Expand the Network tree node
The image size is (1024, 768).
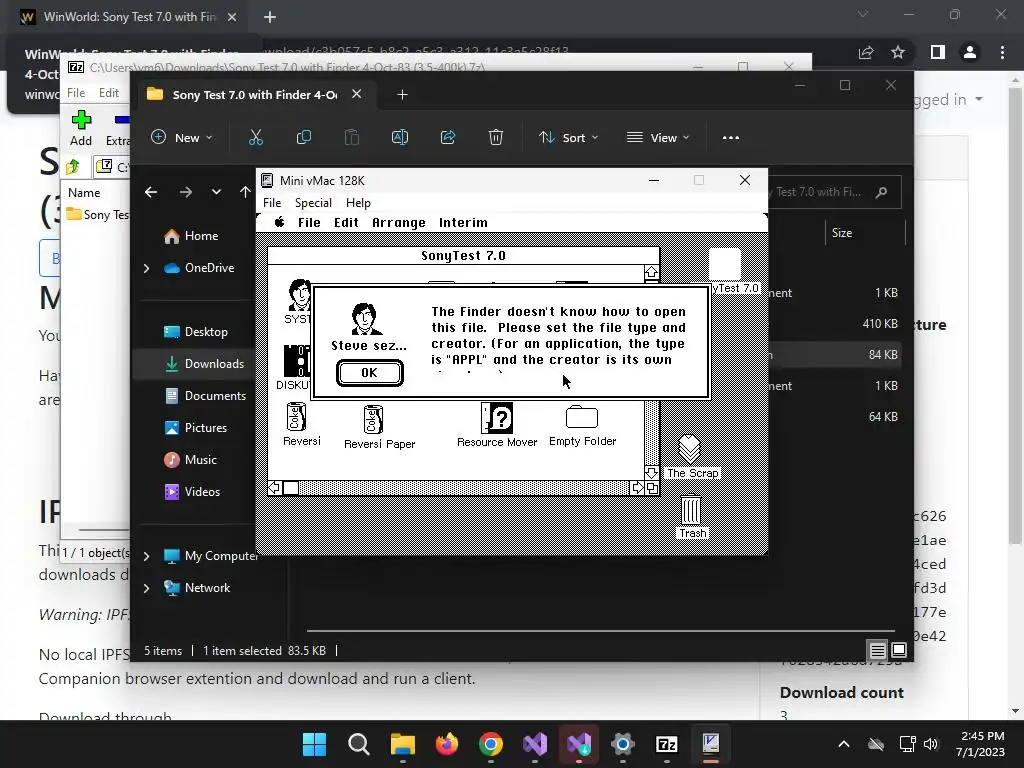coord(146,588)
